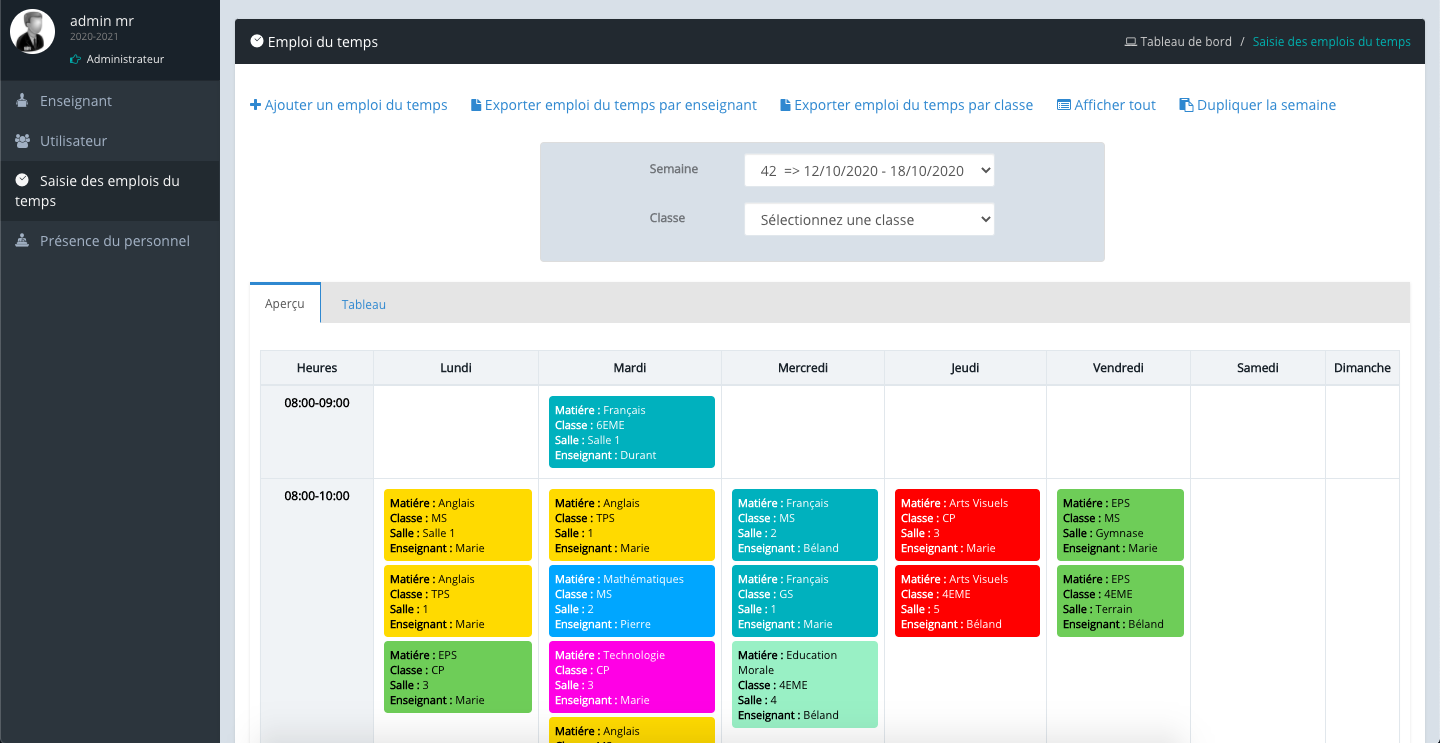Open the Classe selection dropdown
Screen dimensions: 1440x743
(x=869, y=219)
